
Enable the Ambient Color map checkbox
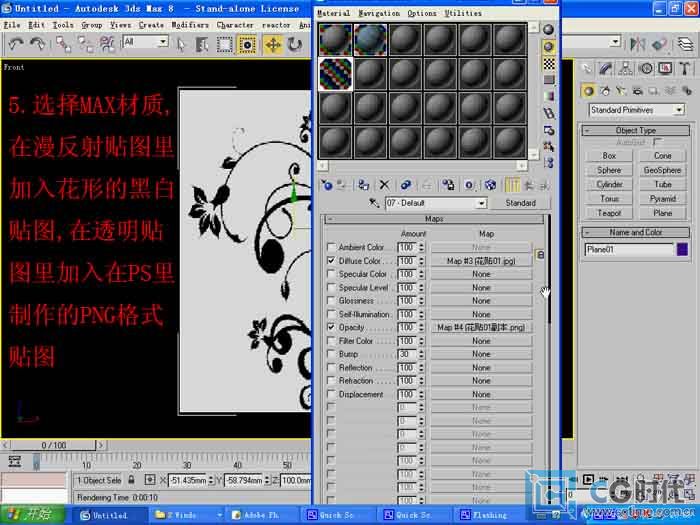pos(331,246)
